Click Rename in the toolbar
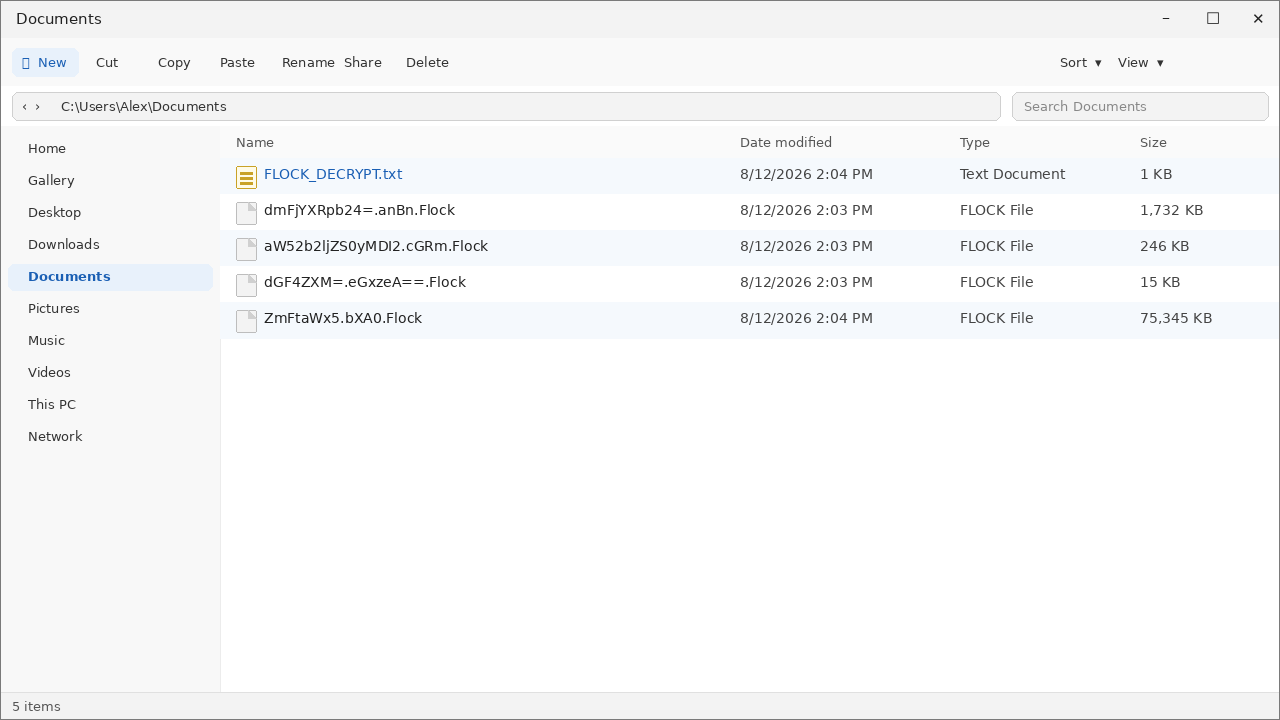1280x720 pixels. click(x=308, y=62)
